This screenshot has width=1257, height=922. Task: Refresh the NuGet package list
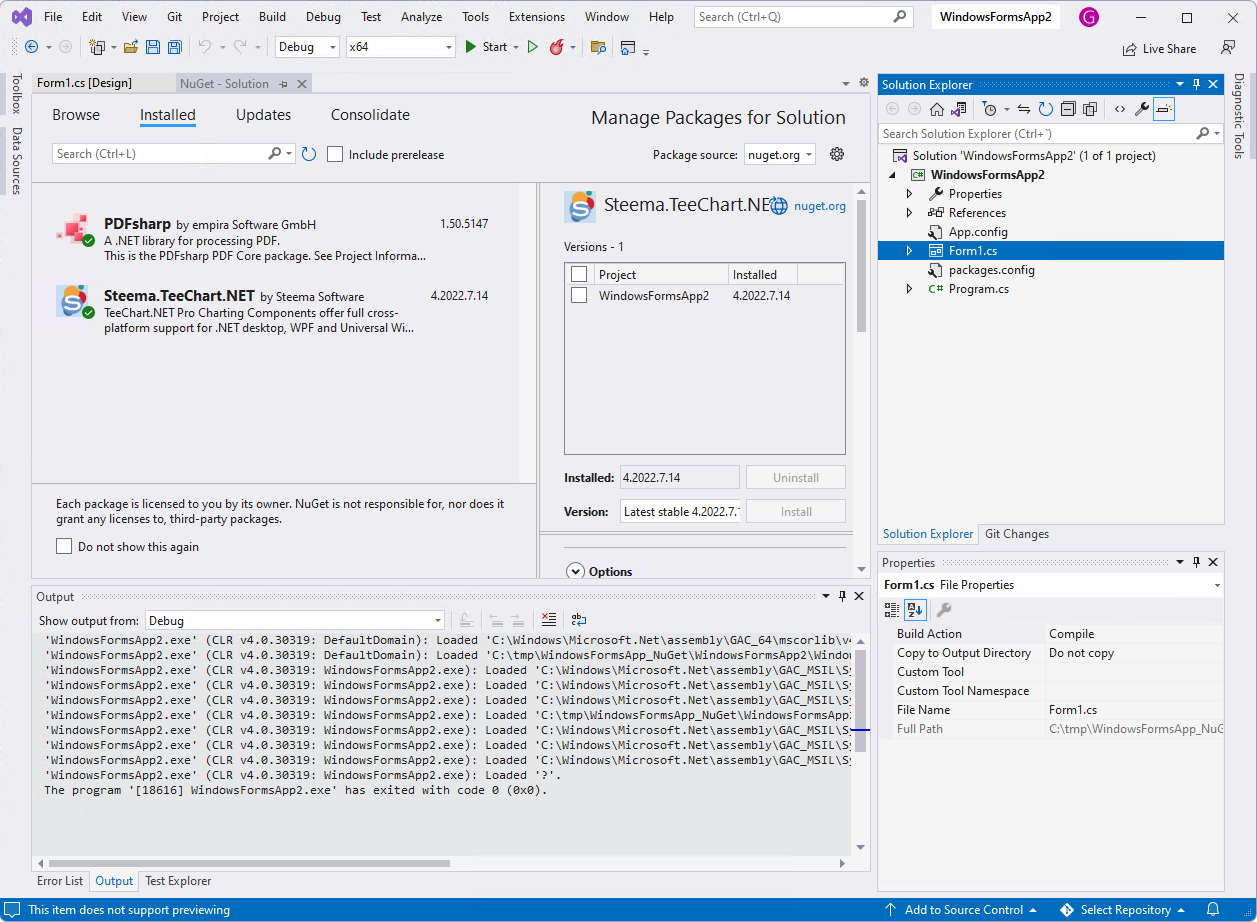[x=309, y=154]
